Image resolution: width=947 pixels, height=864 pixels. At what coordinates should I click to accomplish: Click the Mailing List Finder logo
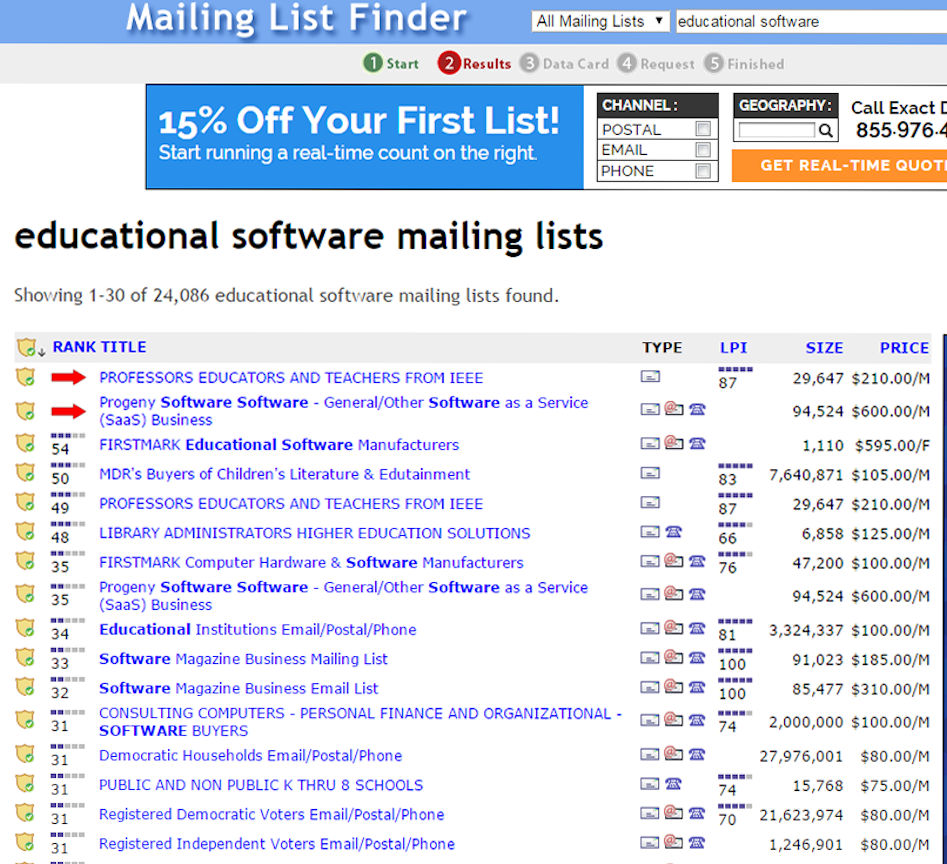click(296, 18)
